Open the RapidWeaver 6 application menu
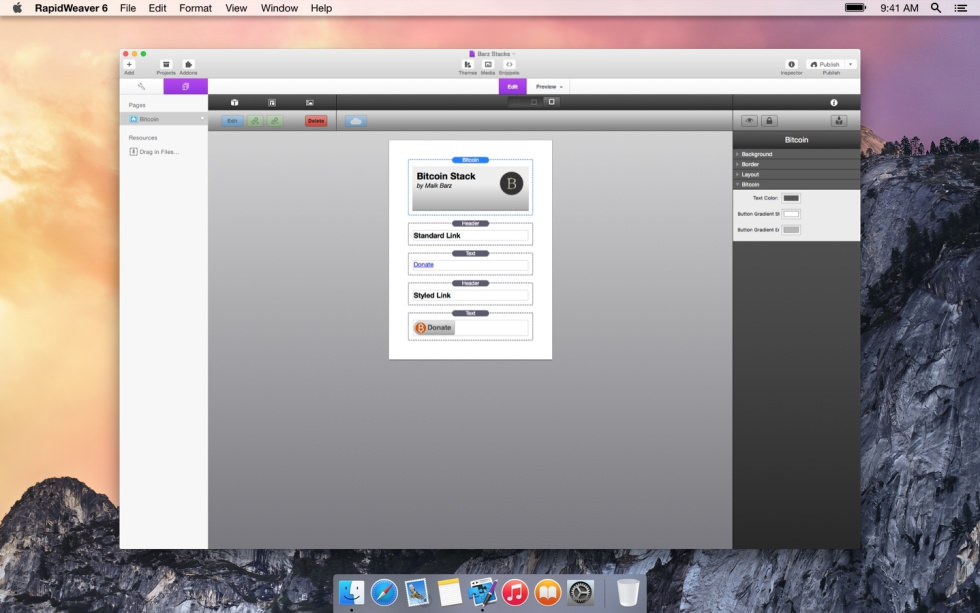Image resolution: width=980 pixels, height=613 pixels. 71,8
